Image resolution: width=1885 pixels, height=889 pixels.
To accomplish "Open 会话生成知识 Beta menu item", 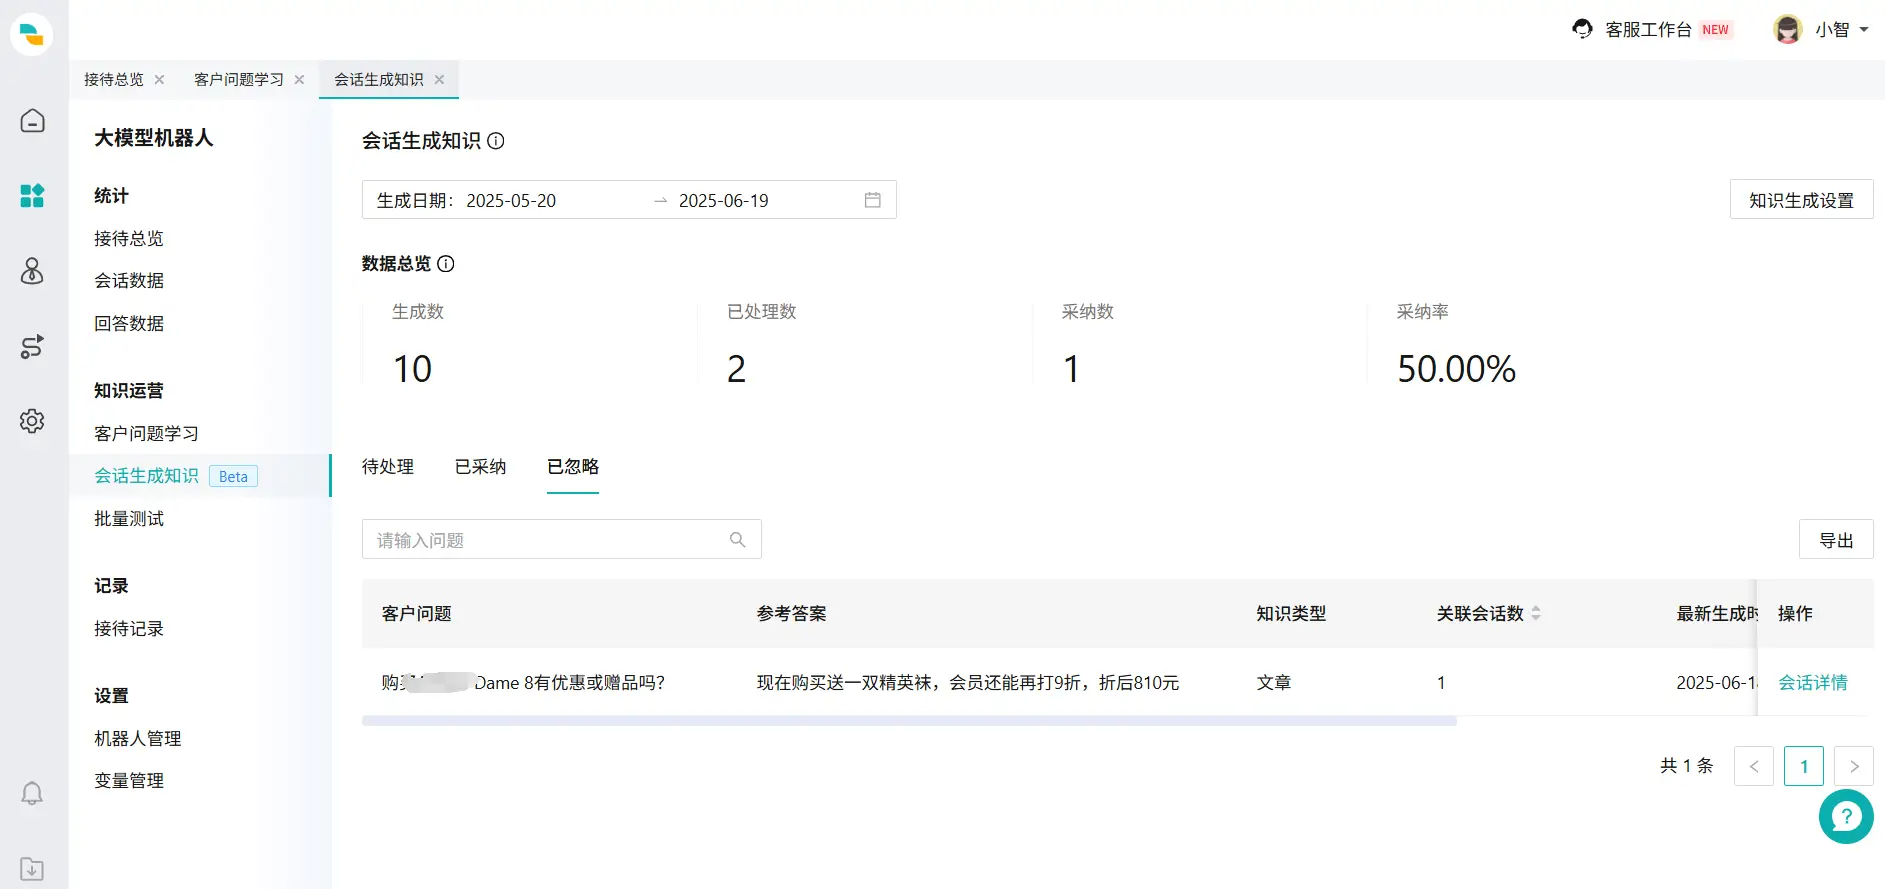I will [200, 476].
